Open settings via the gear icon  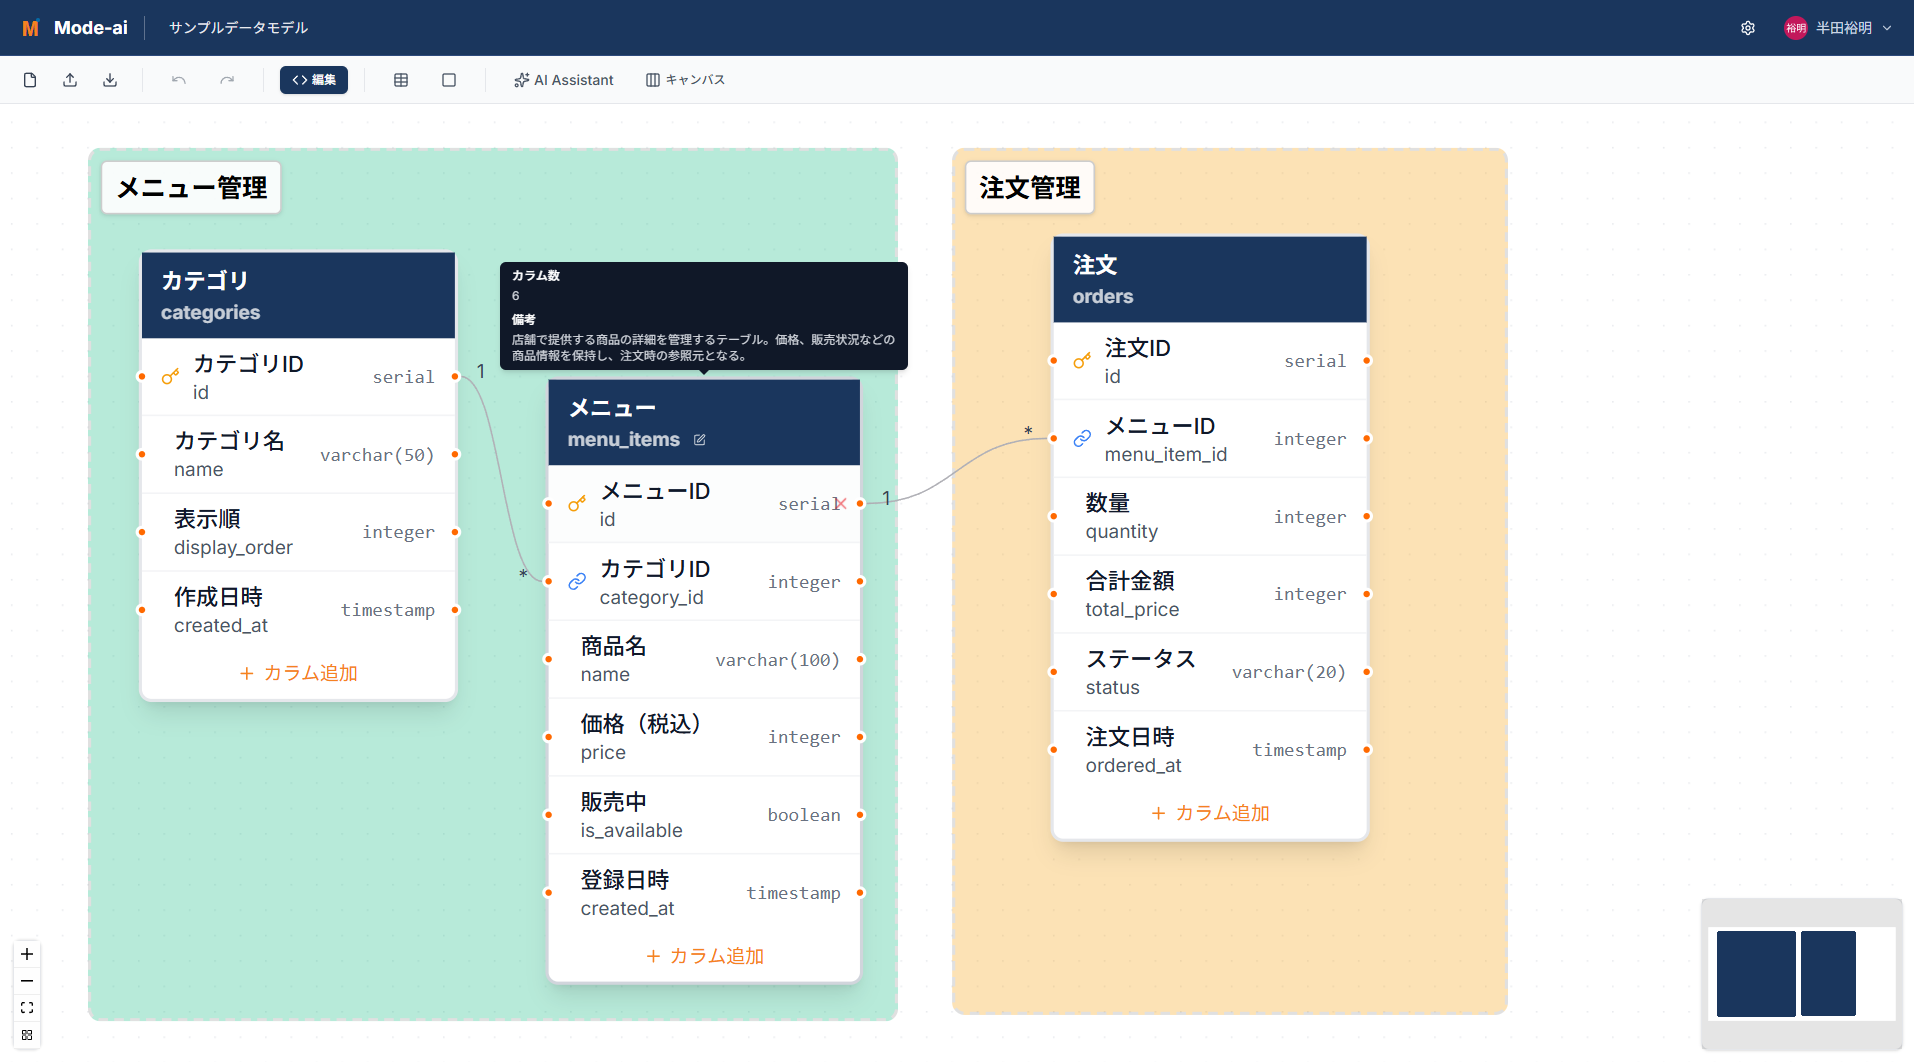coord(1748,28)
